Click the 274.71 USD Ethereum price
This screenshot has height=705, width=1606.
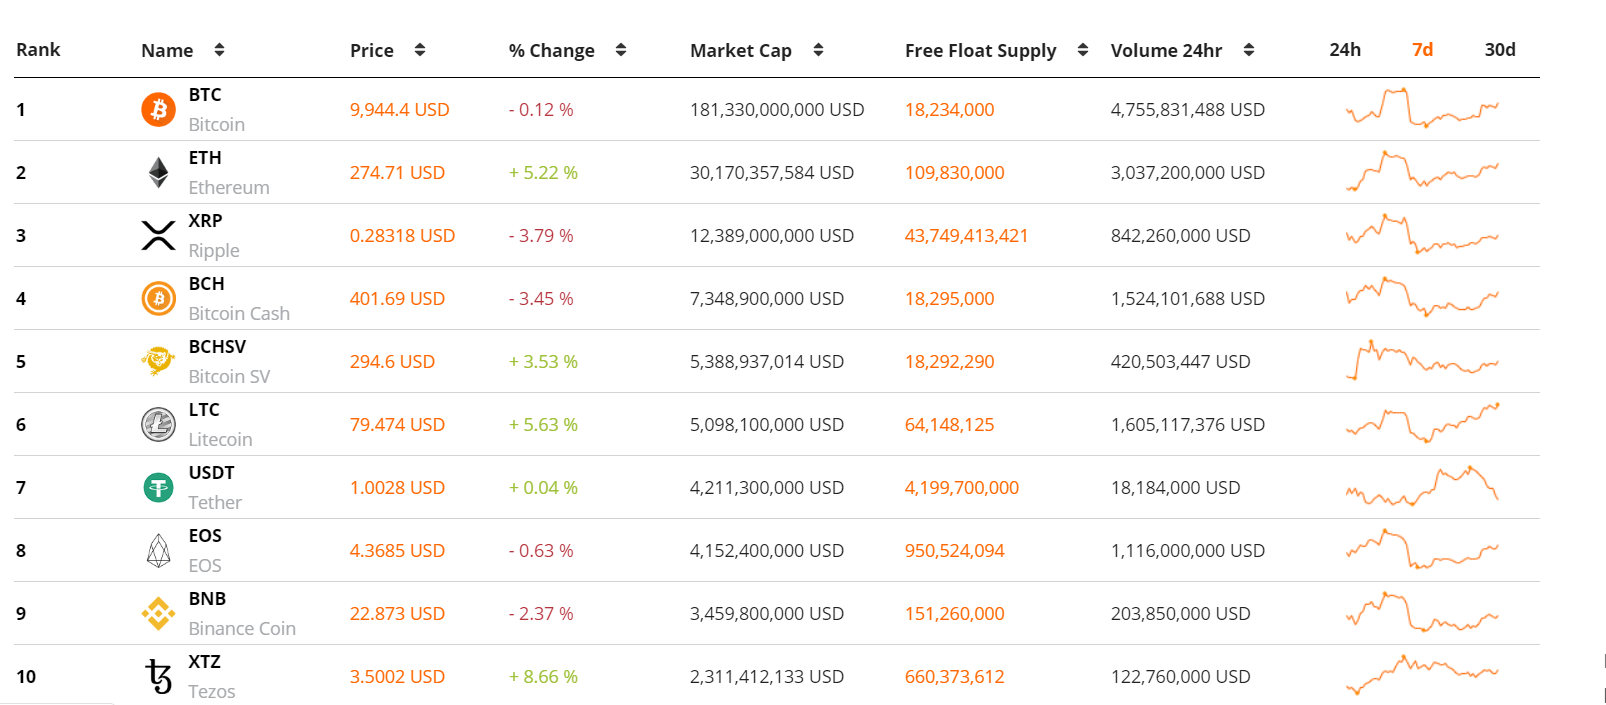tap(397, 173)
